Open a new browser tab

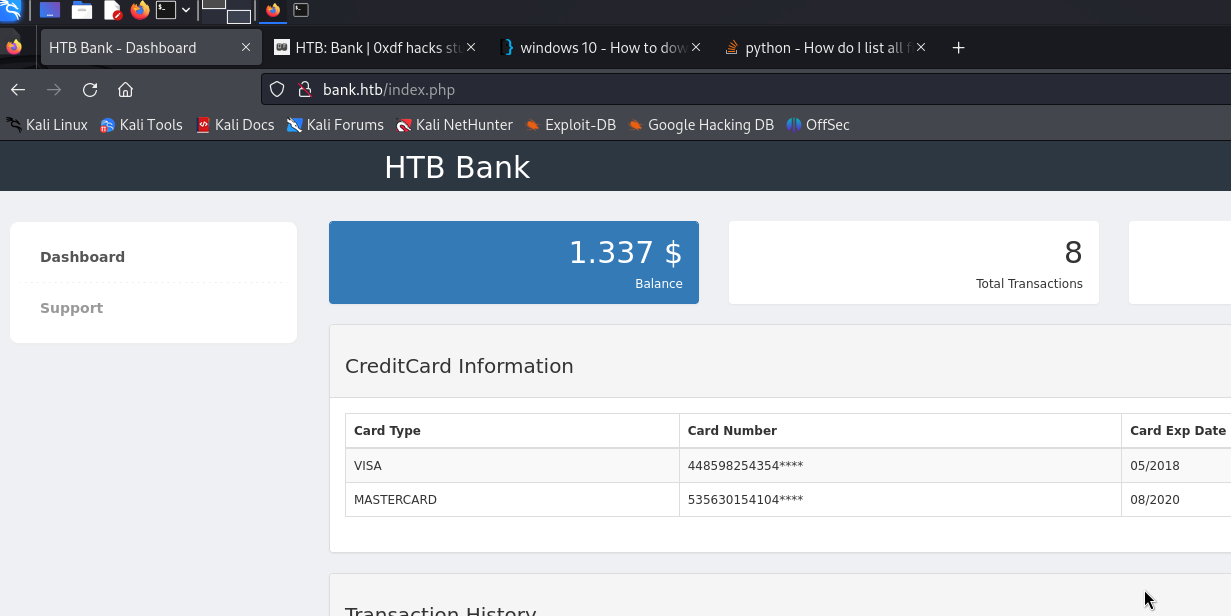(x=958, y=48)
